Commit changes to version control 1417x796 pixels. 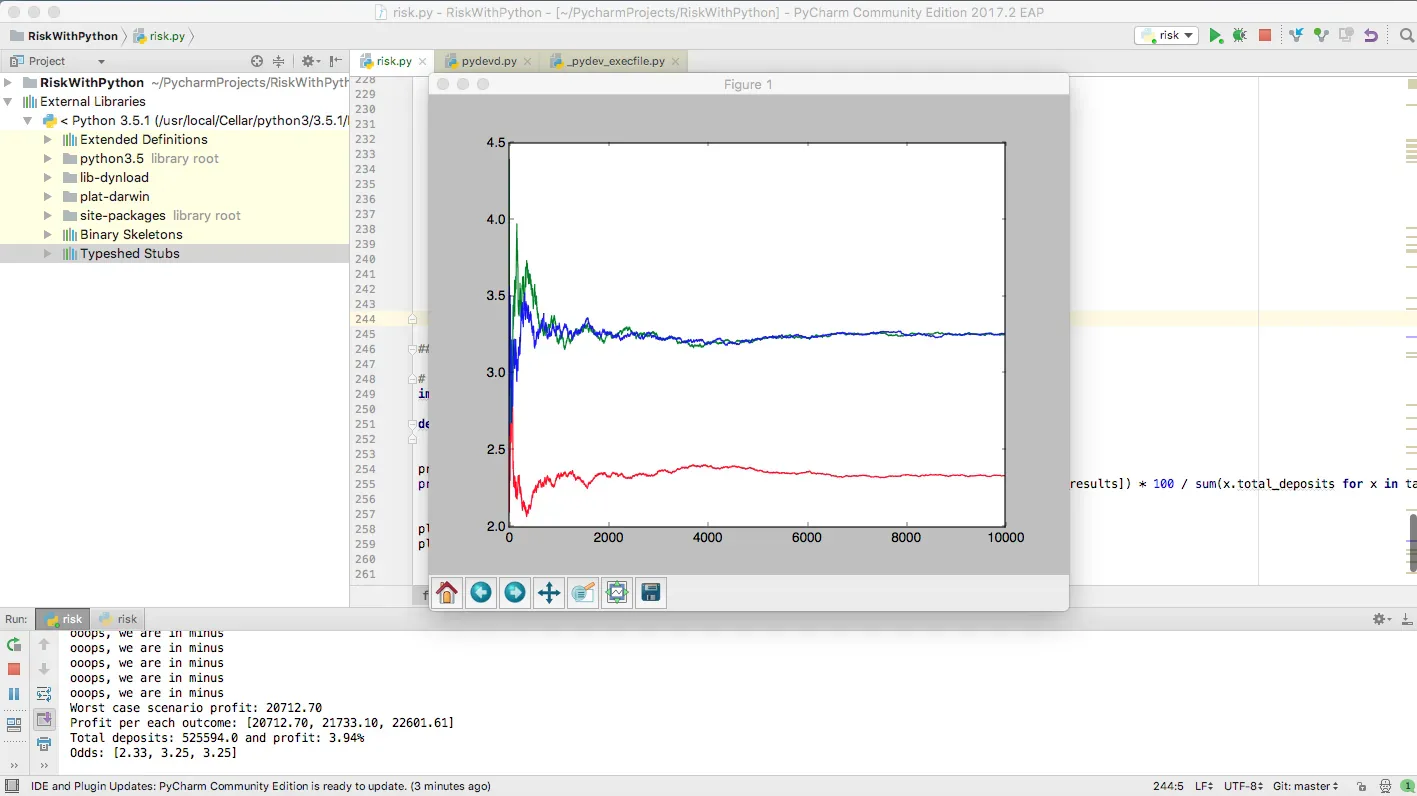1321,35
